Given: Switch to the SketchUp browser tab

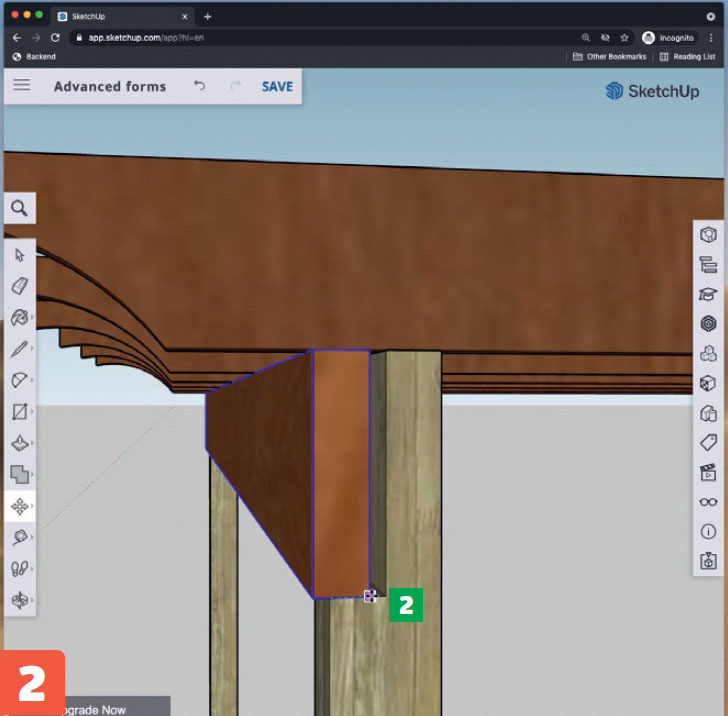Looking at the screenshot, I should 120,16.
